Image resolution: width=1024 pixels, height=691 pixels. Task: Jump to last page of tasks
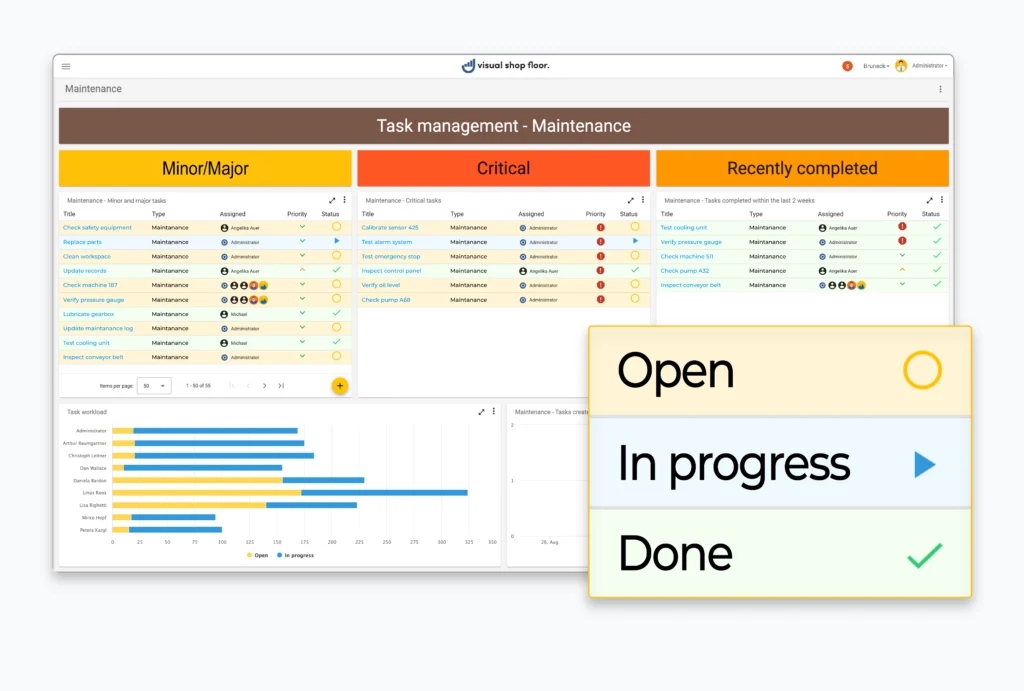[281, 385]
